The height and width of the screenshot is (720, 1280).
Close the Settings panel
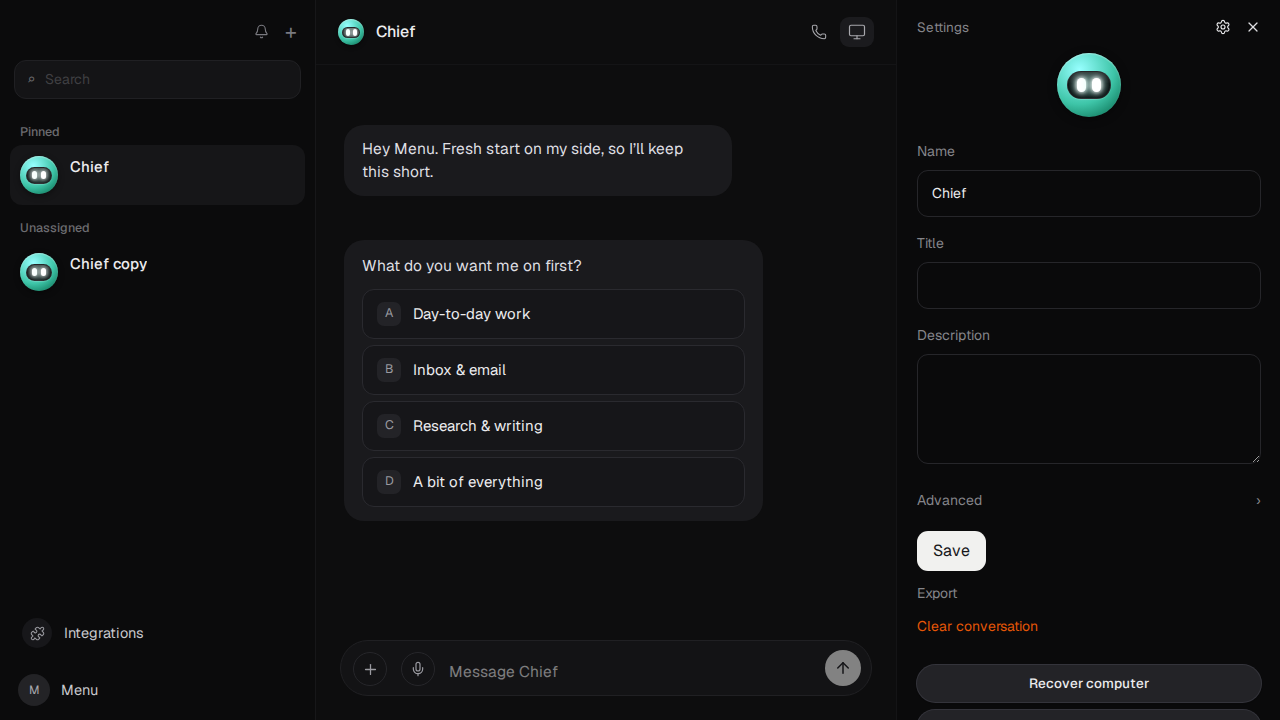pyautogui.click(x=1253, y=27)
